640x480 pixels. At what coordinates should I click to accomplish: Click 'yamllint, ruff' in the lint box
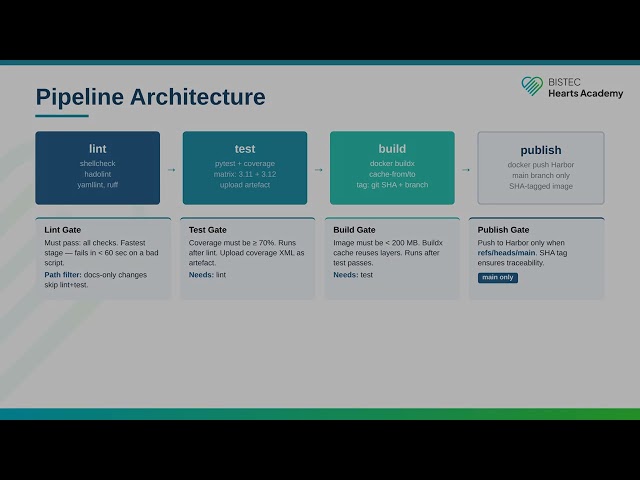98,184
